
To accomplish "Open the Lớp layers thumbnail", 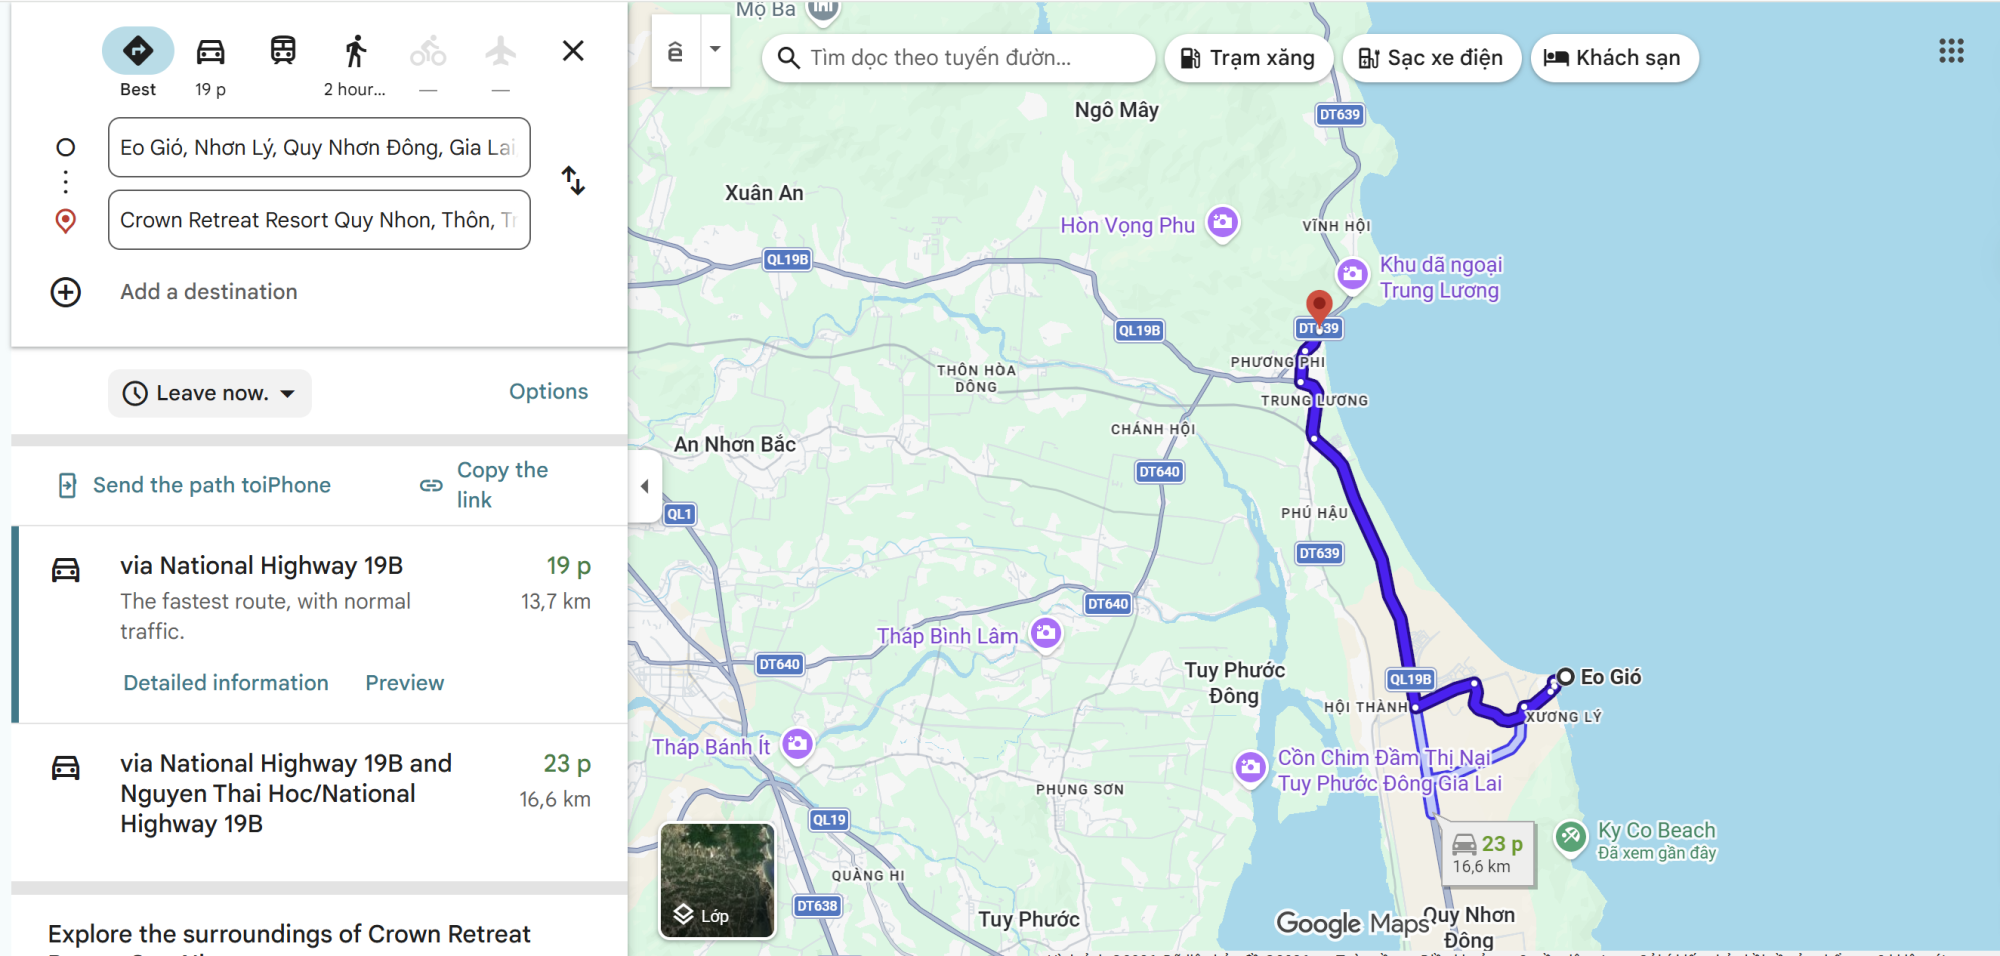I will pyautogui.click(x=717, y=881).
